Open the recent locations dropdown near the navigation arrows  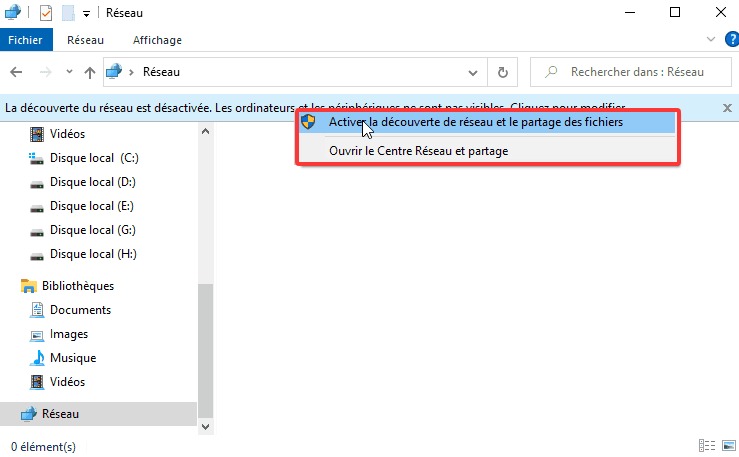tap(69, 72)
